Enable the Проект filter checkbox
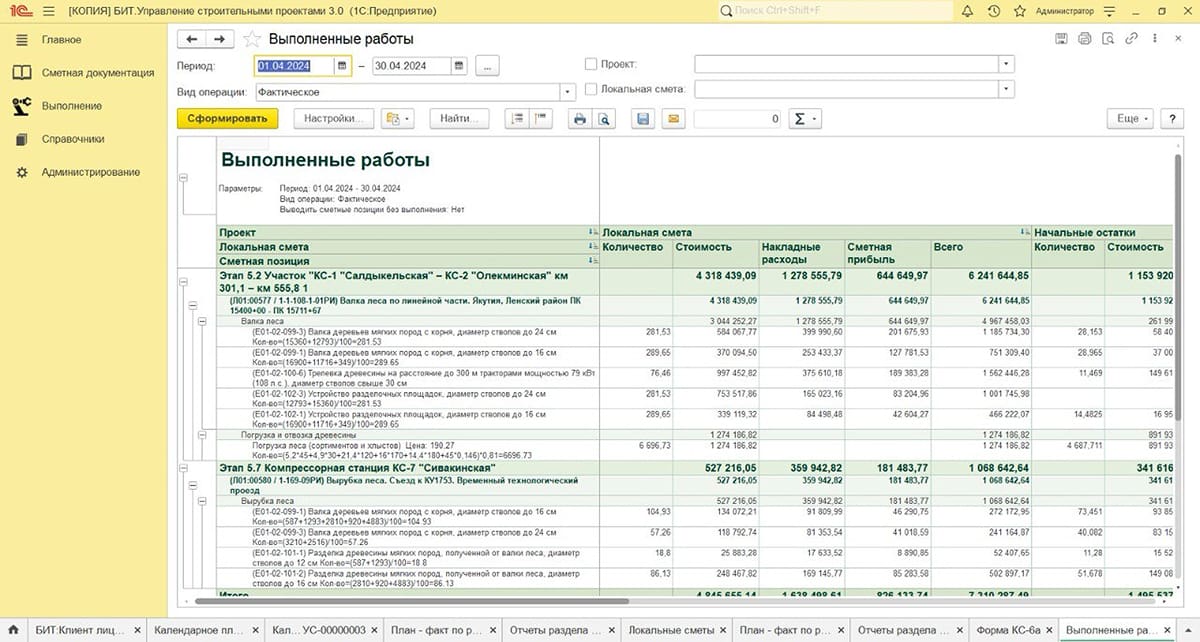 tap(591, 64)
